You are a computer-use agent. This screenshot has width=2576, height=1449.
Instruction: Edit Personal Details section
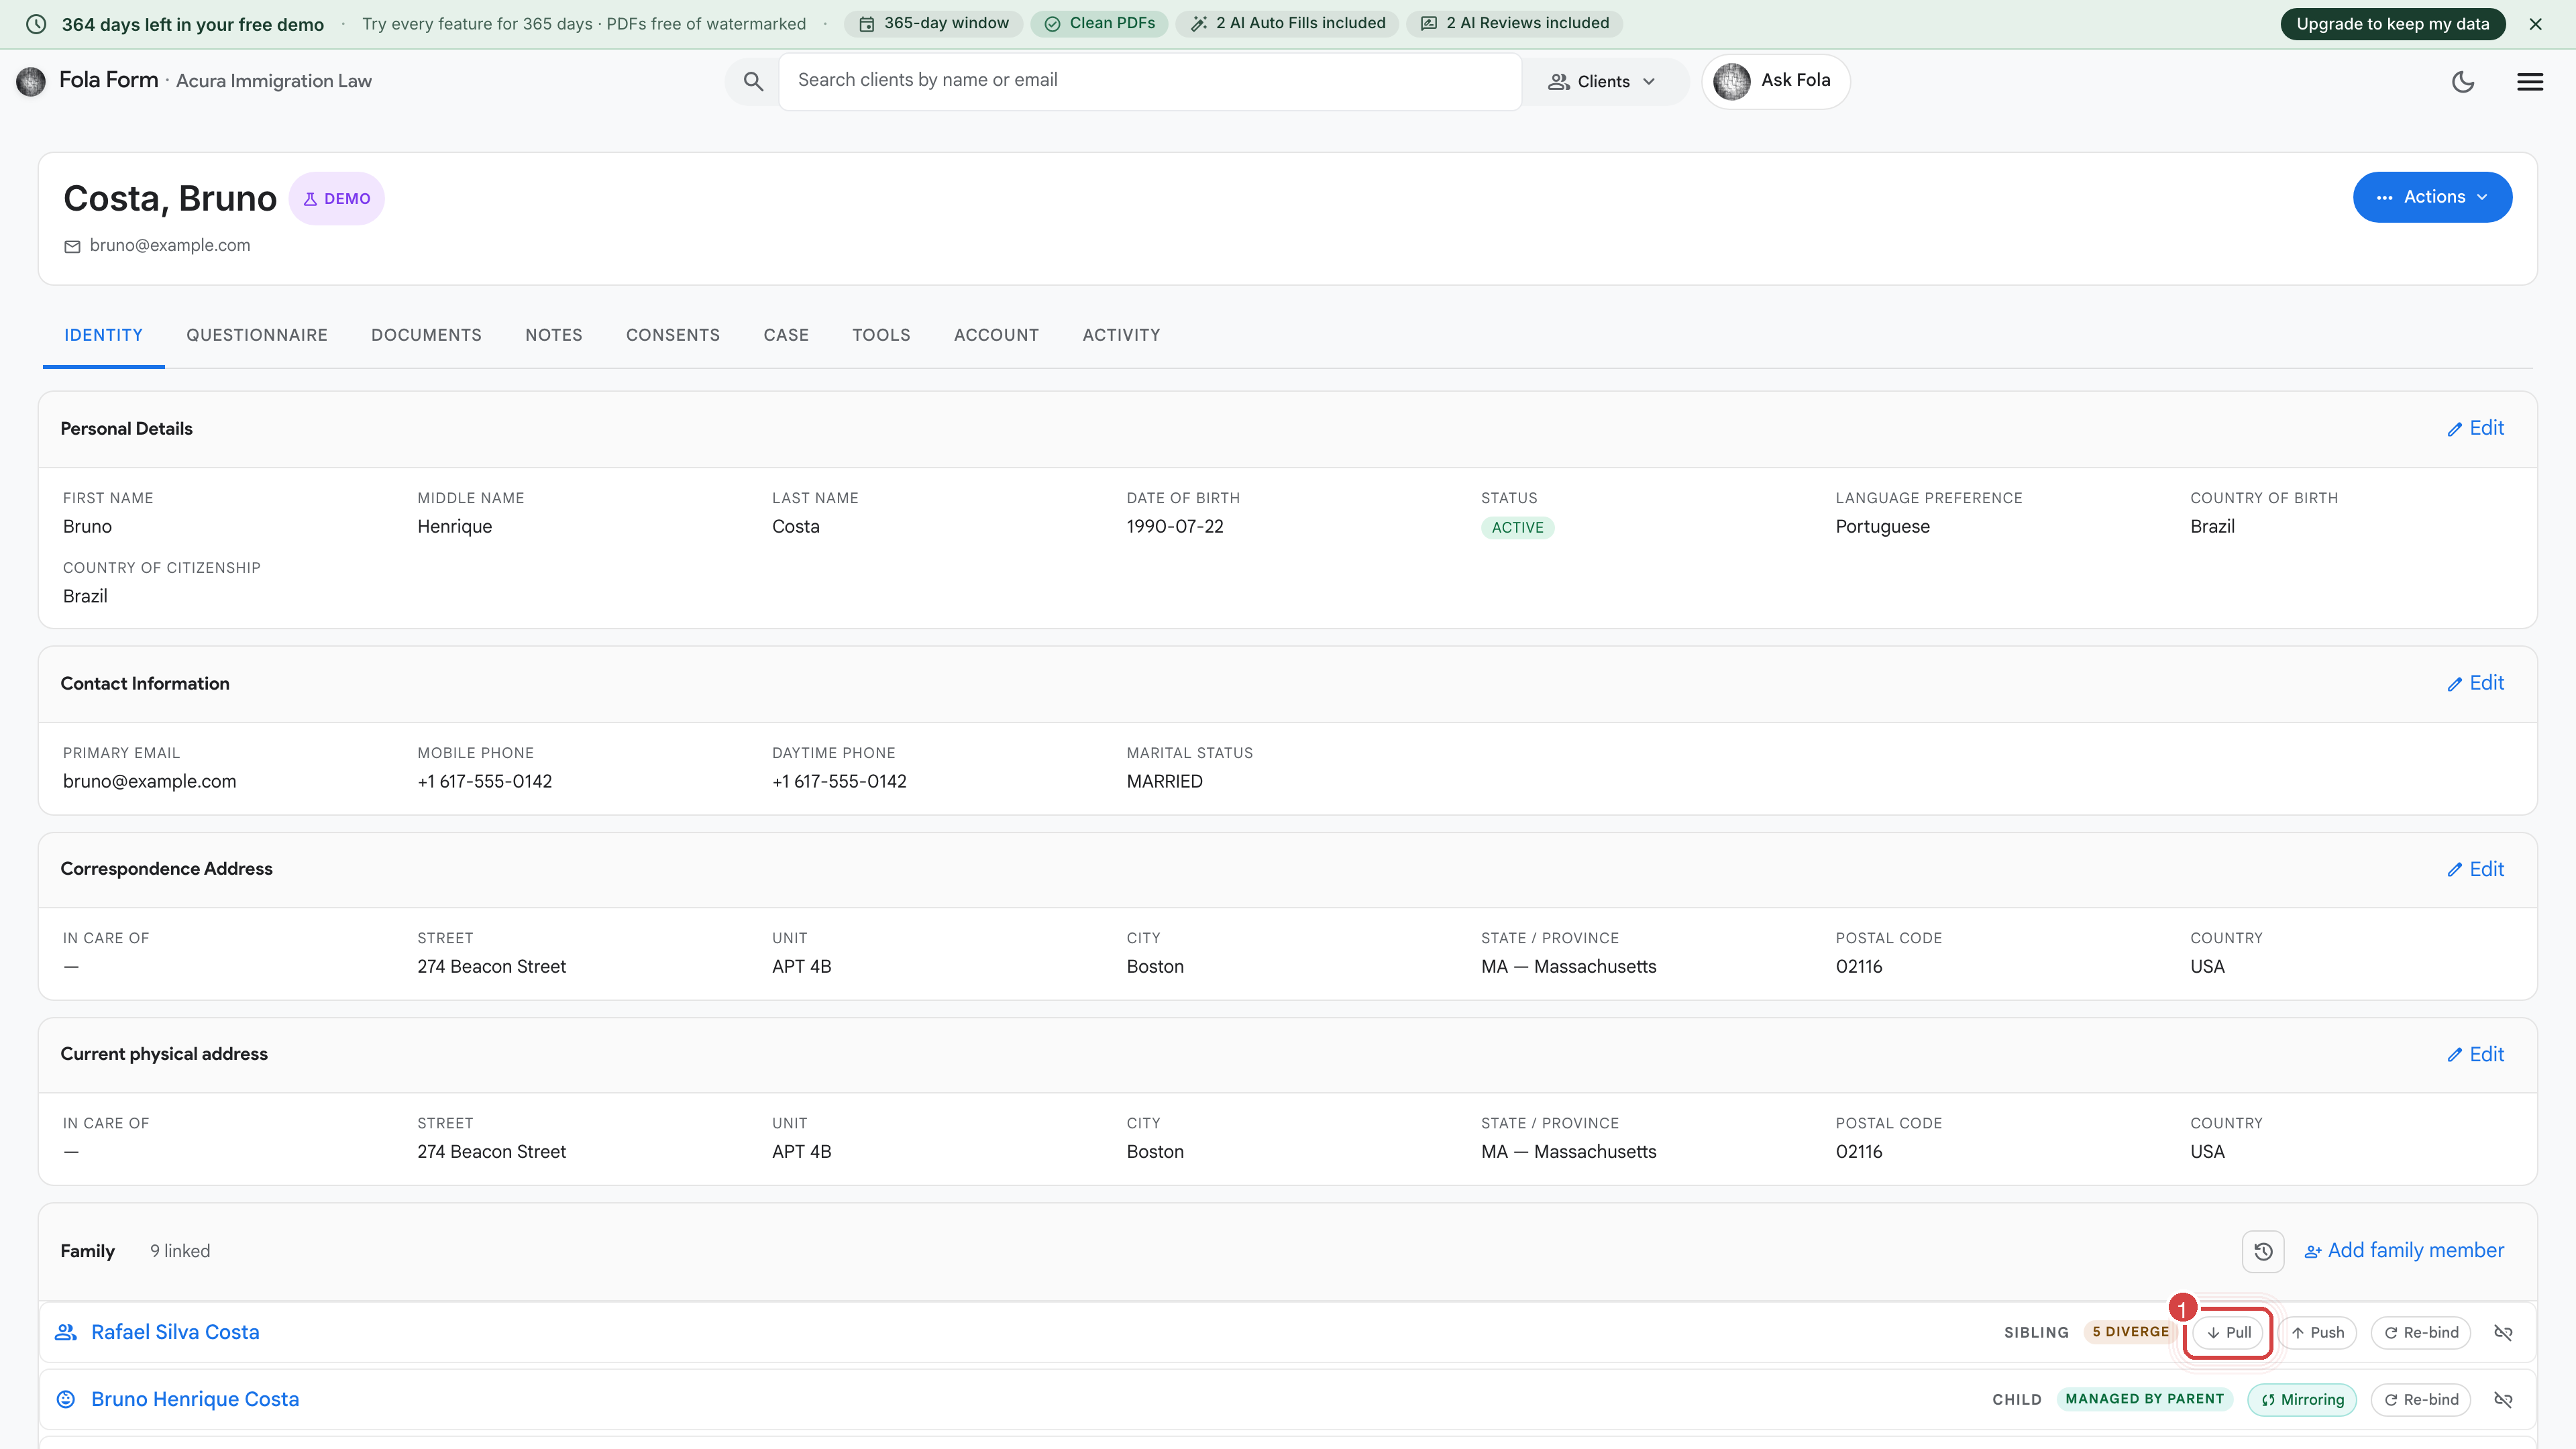click(x=2475, y=428)
